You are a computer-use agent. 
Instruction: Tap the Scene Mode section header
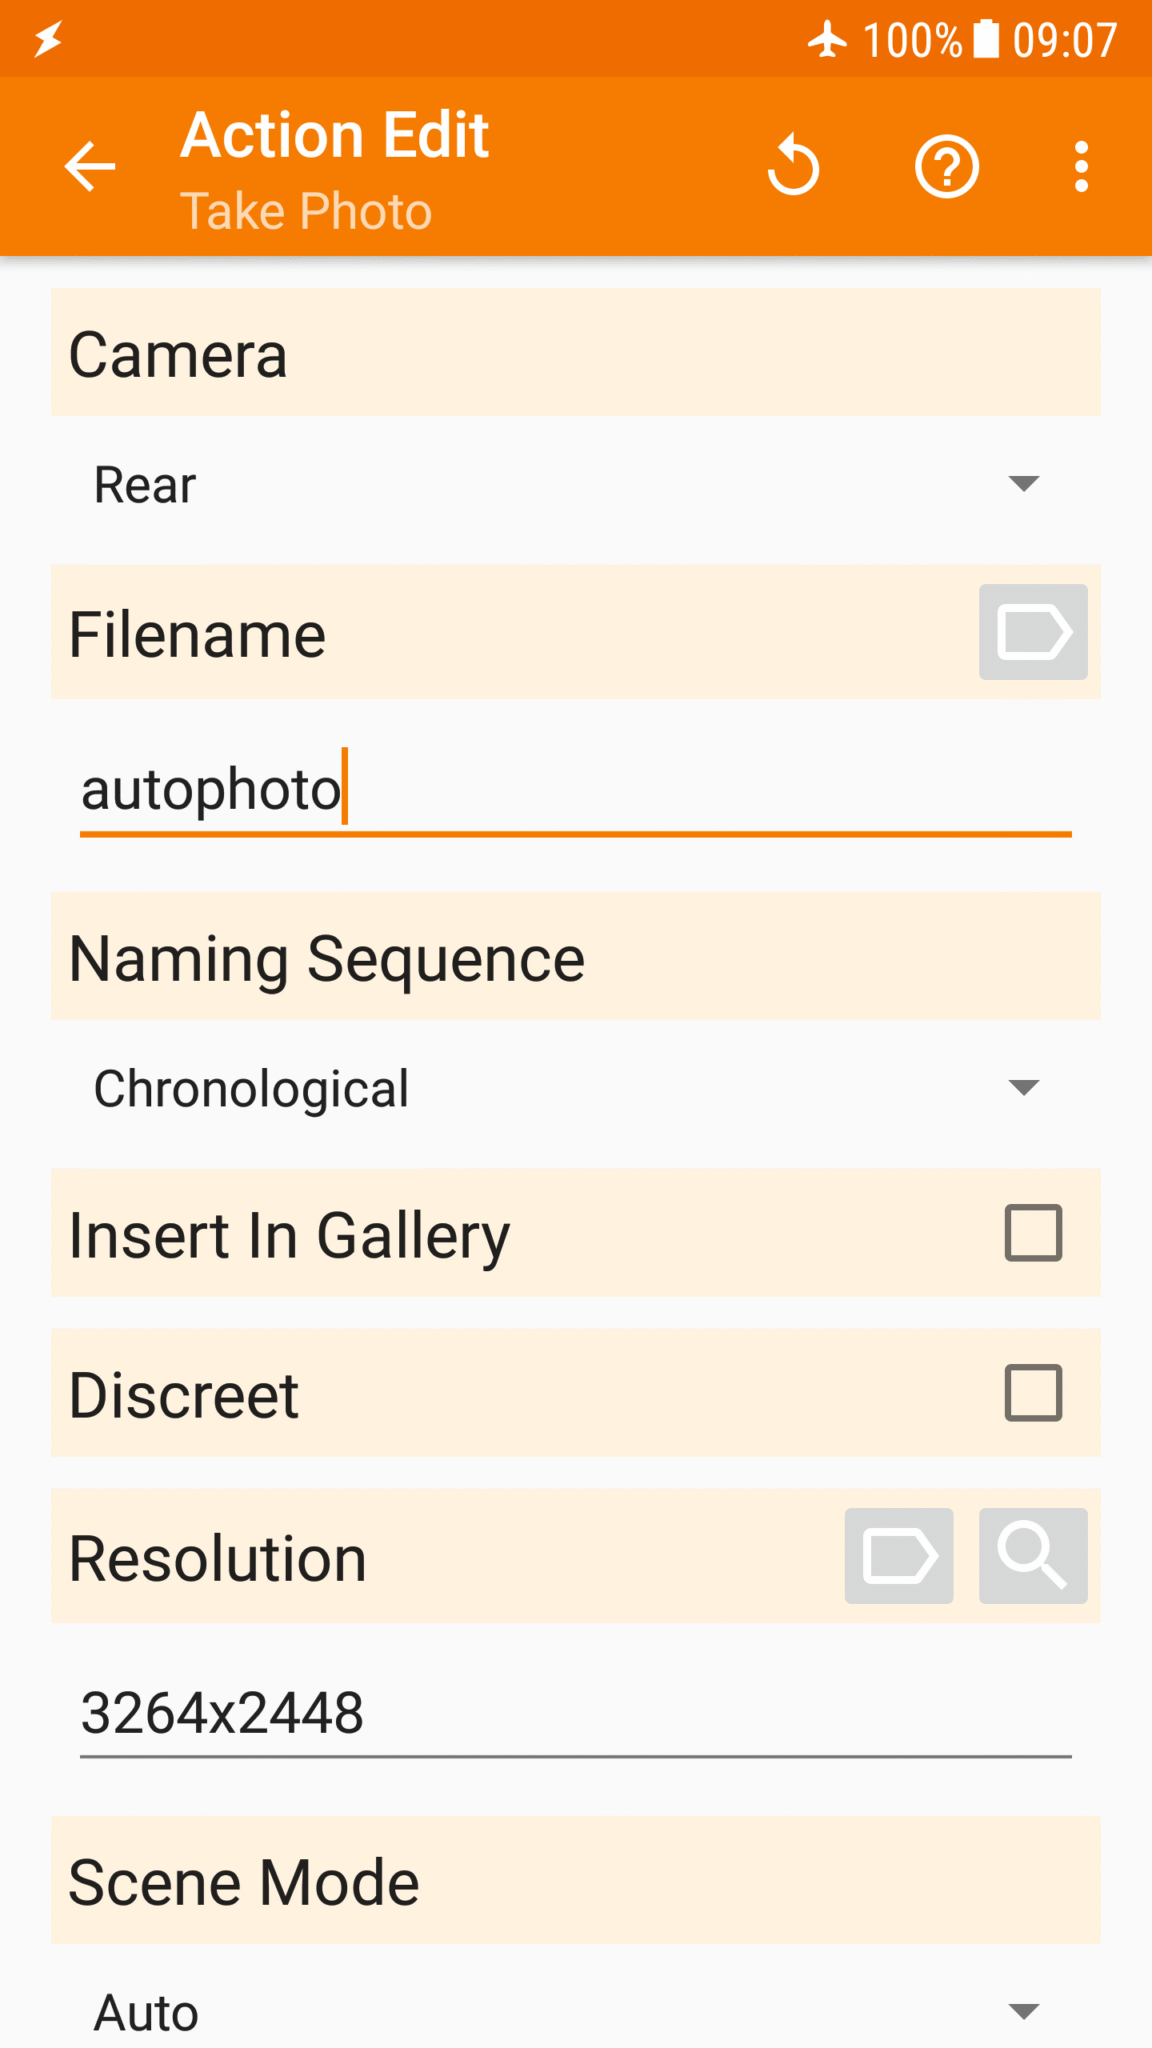(575, 1880)
